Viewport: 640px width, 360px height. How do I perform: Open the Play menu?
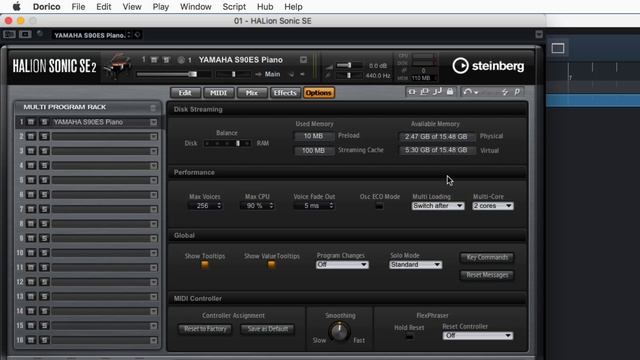[x=160, y=7]
